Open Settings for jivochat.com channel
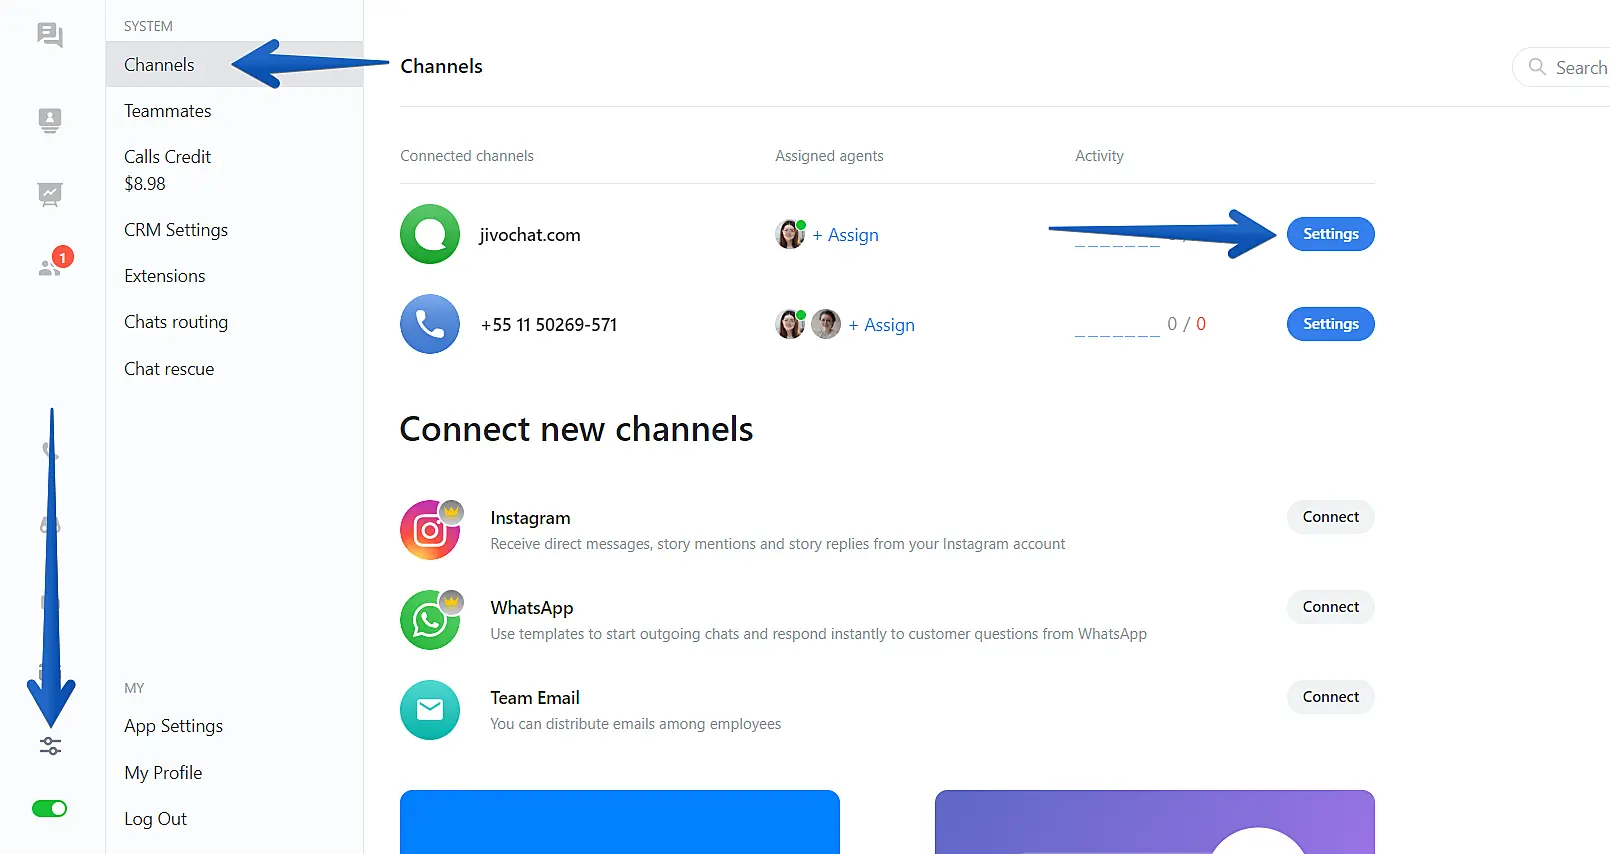Image resolution: width=1610 pixels, height=854 pixels. (1330, 234)
